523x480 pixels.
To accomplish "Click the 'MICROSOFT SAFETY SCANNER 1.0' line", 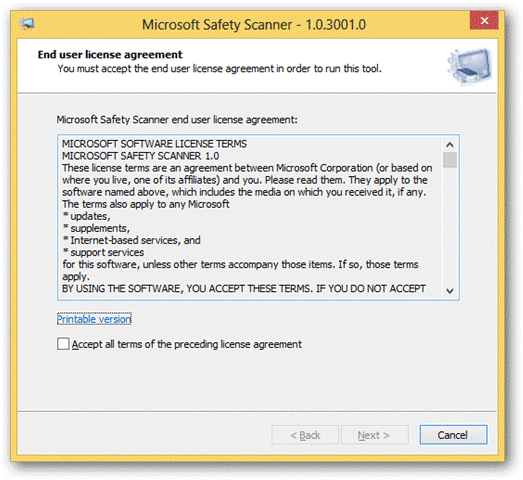I will coord(141,156).
